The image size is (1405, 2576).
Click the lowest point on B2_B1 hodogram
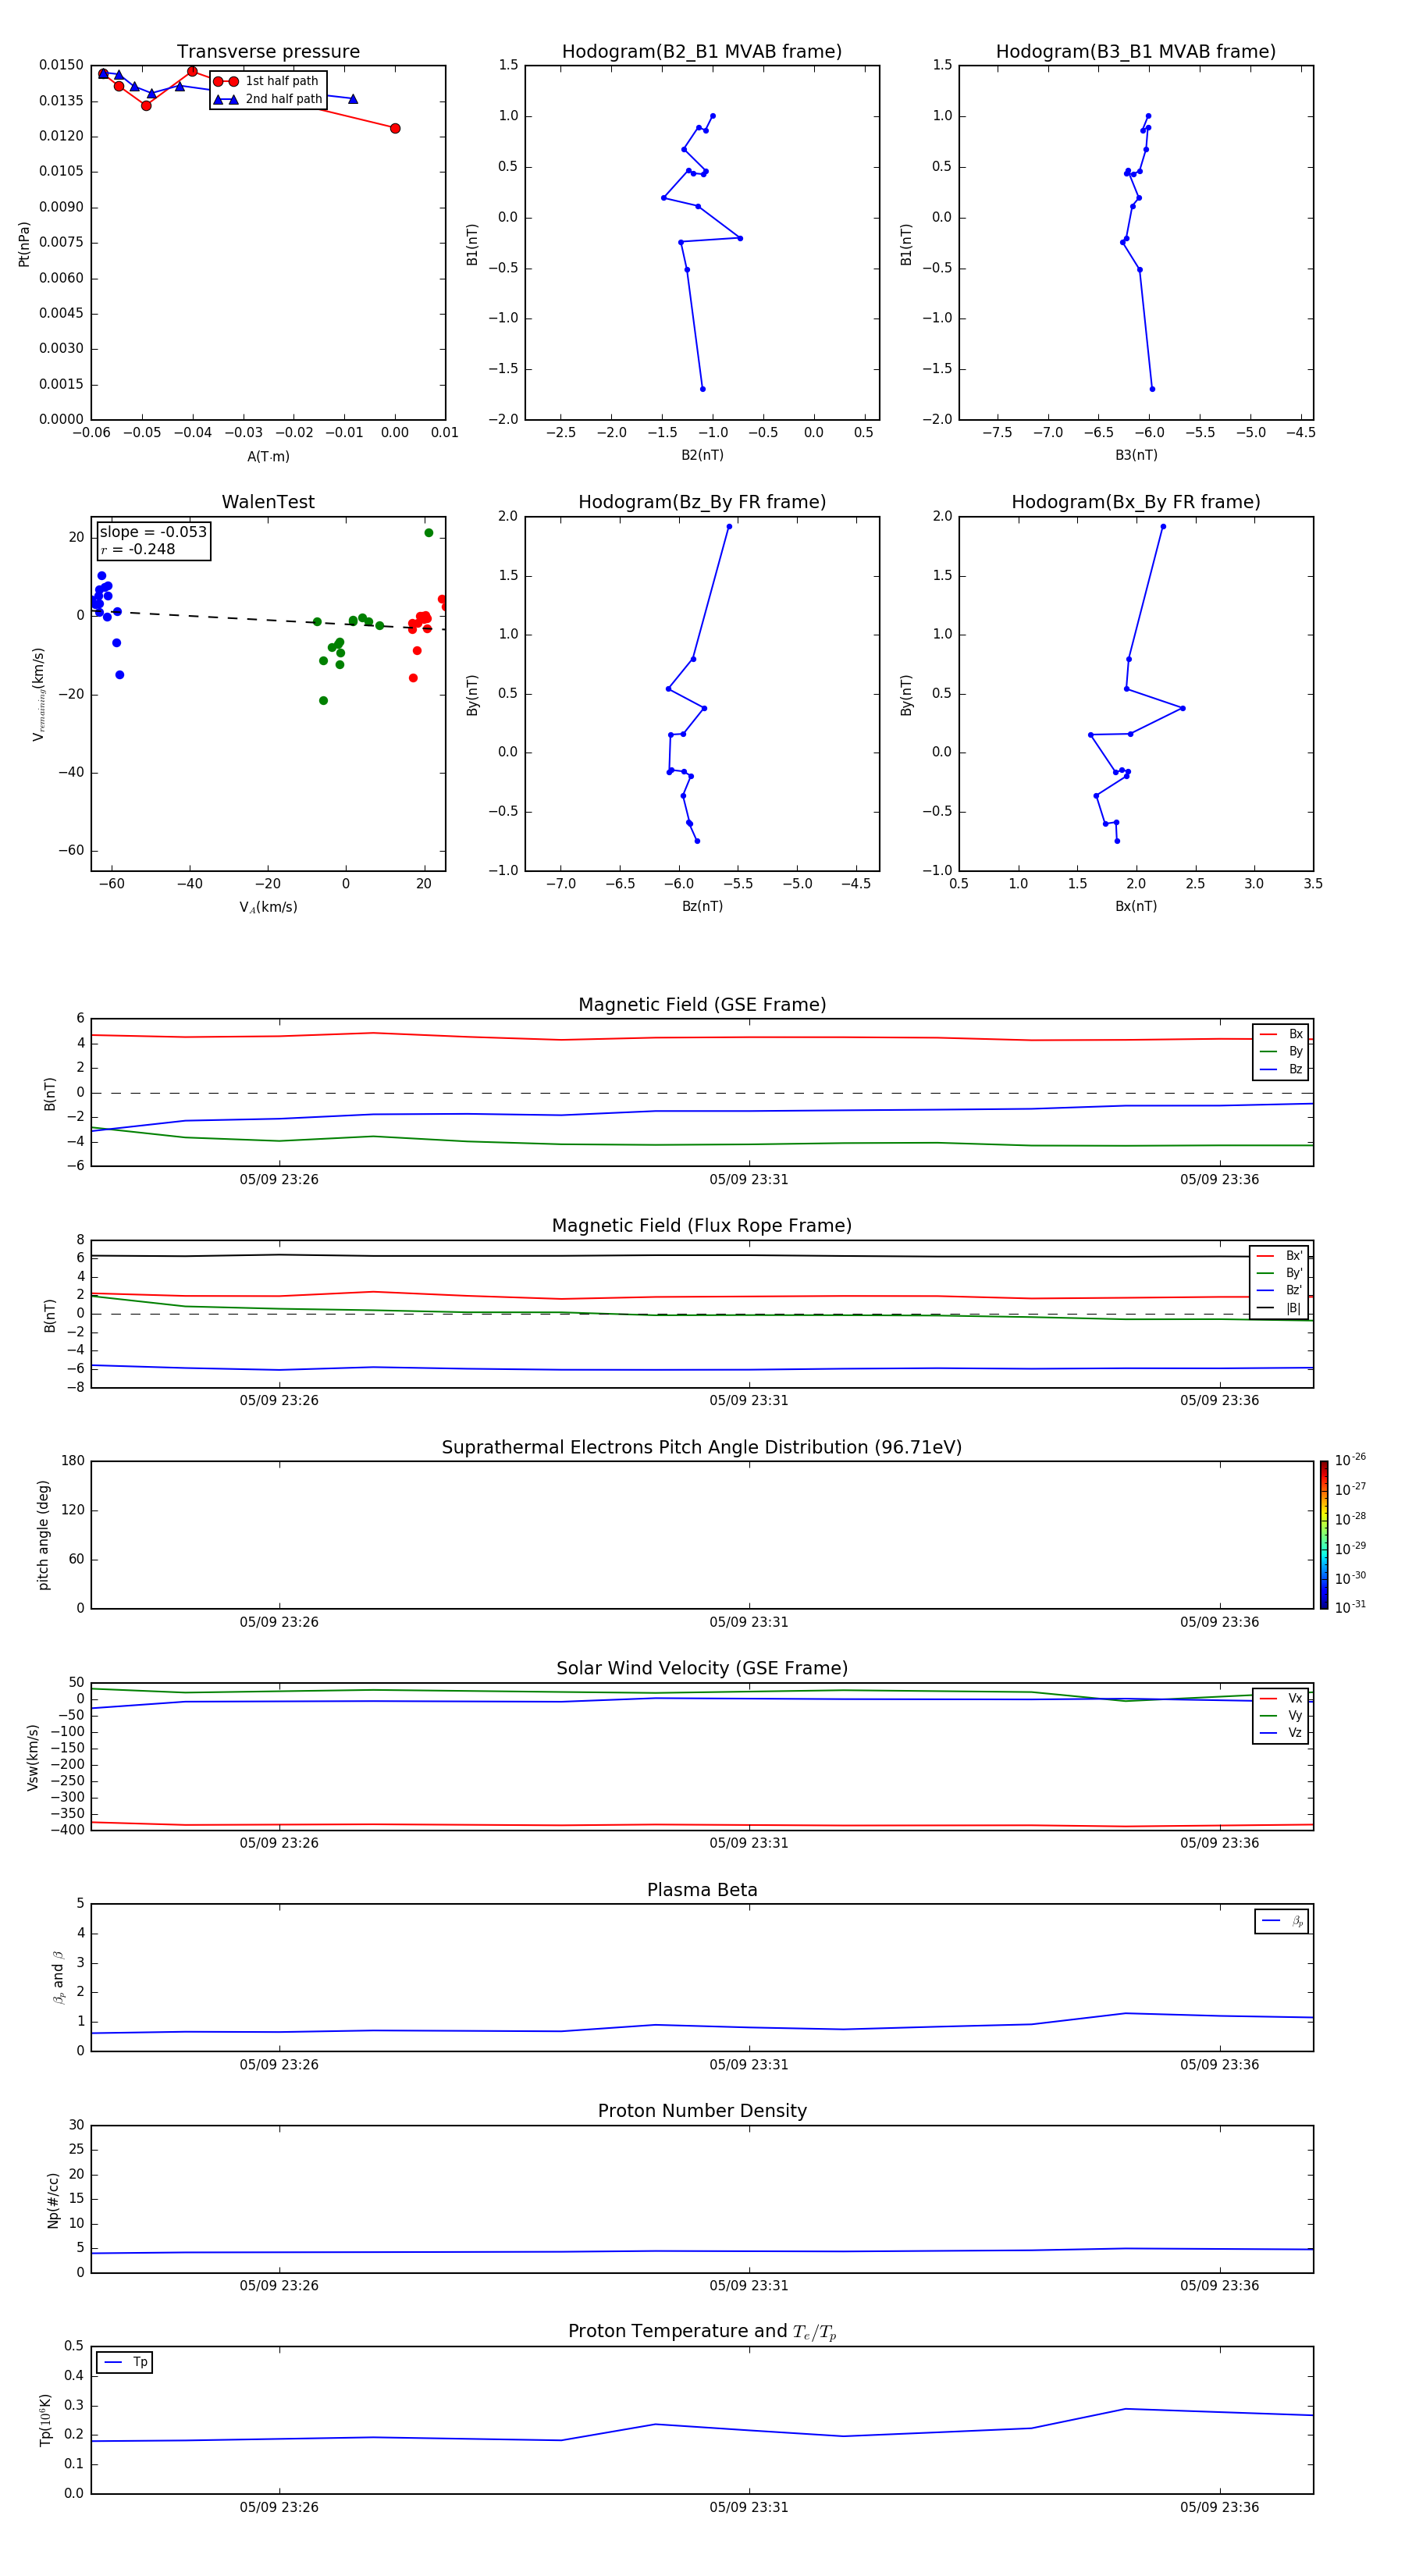point(703,389)
